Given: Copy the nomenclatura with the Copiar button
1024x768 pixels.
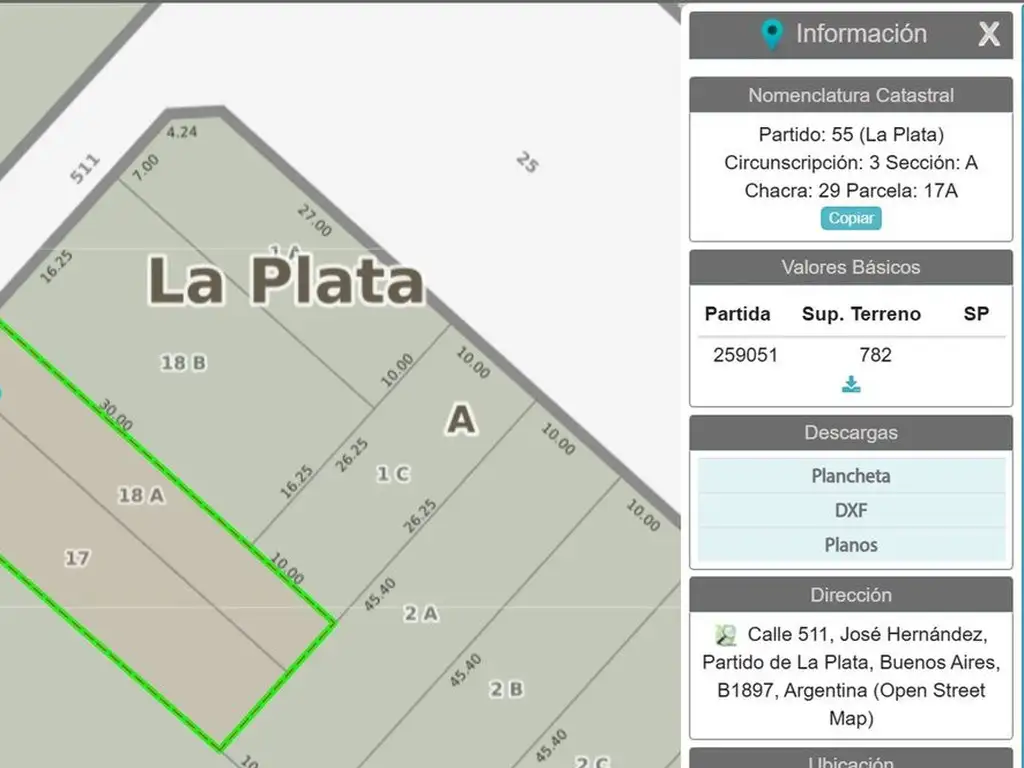Looking at the screenshot, I should pyautogui.click(x=851, y=218).
